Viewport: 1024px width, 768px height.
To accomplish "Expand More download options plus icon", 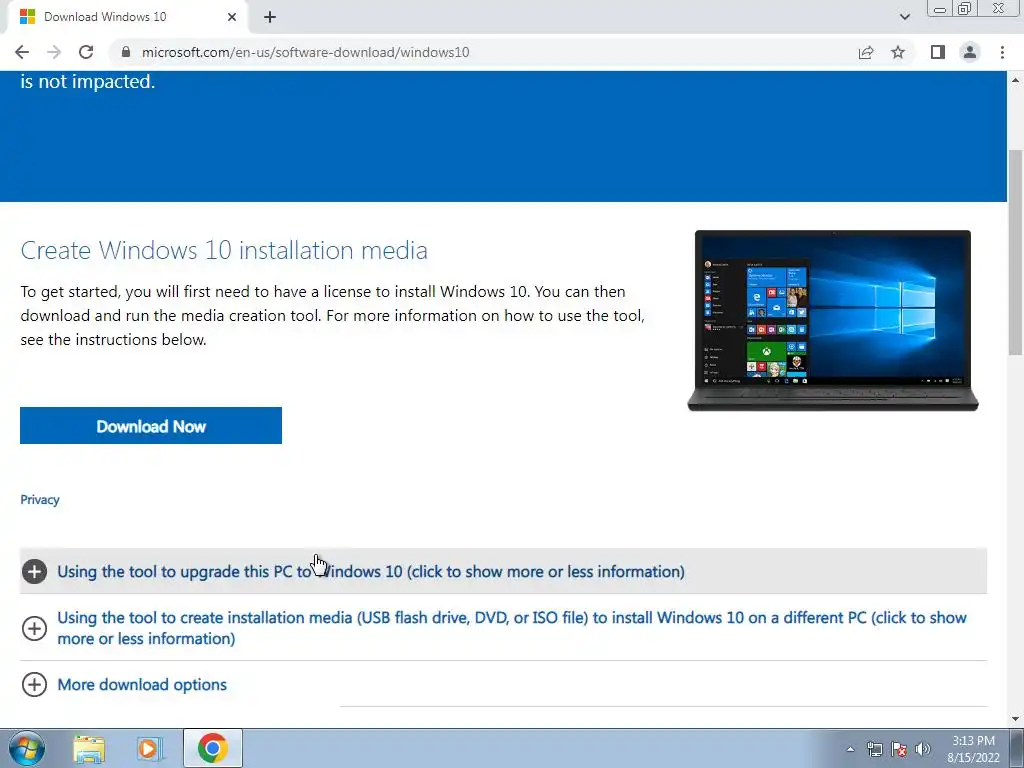I will 34,684.
